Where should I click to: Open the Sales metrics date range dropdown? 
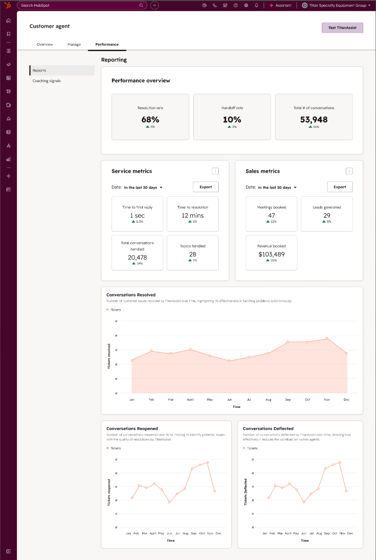point(277,187)
